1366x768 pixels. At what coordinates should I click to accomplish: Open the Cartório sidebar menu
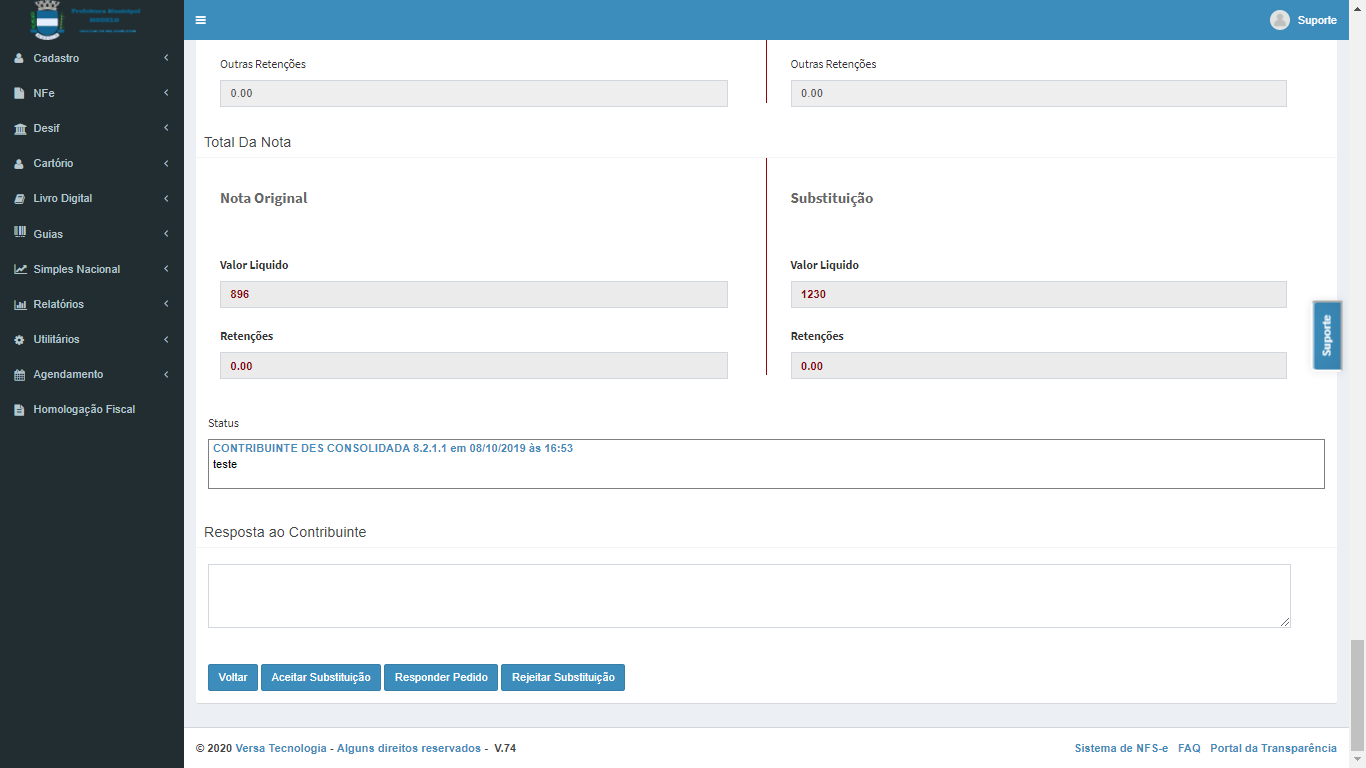(53, 164)
